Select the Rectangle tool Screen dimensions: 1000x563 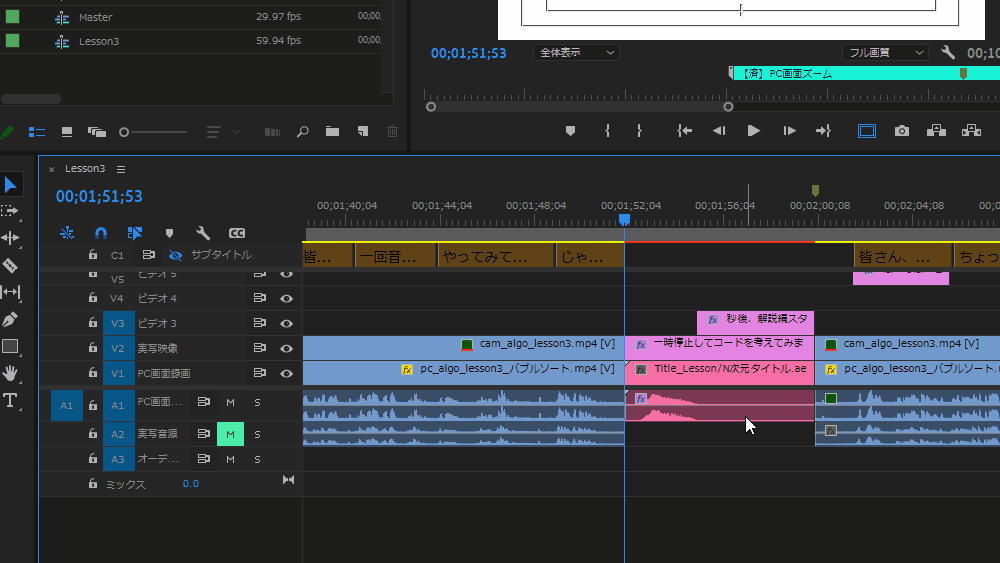click(10, 346)
